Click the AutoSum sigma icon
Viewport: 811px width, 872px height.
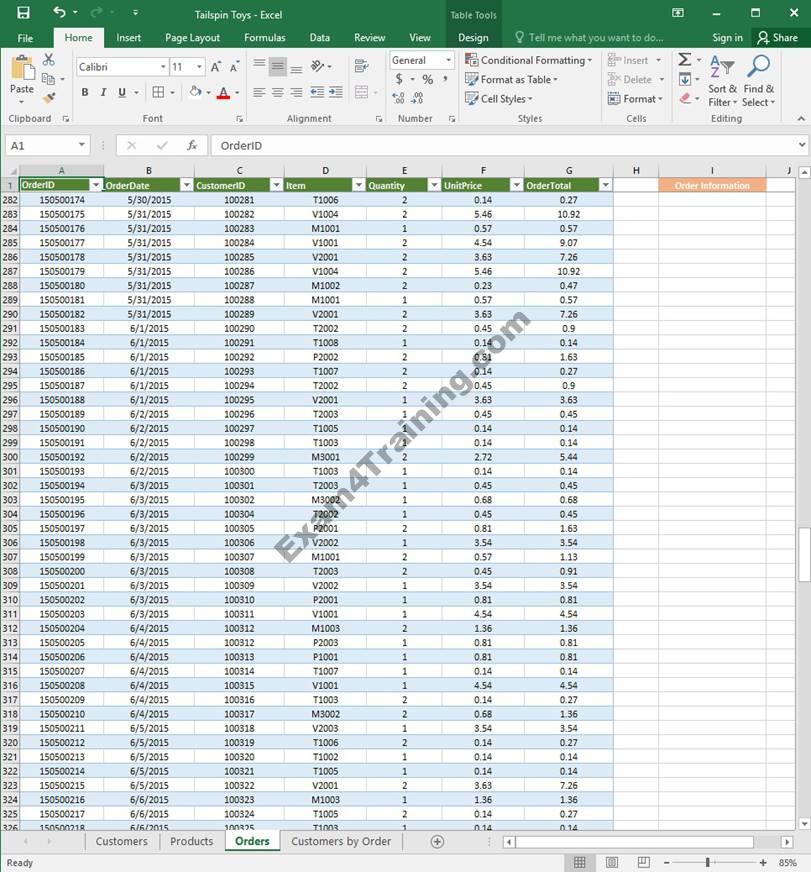tap(684, 60)
